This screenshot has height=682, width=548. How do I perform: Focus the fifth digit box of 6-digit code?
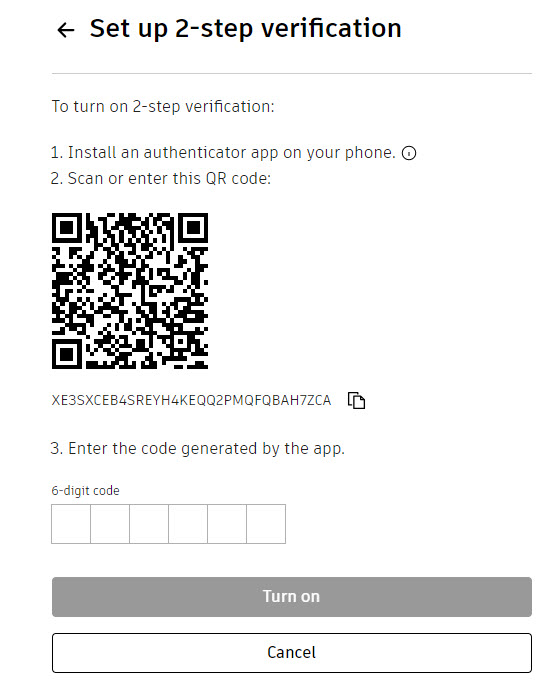[x=227, y=524]
